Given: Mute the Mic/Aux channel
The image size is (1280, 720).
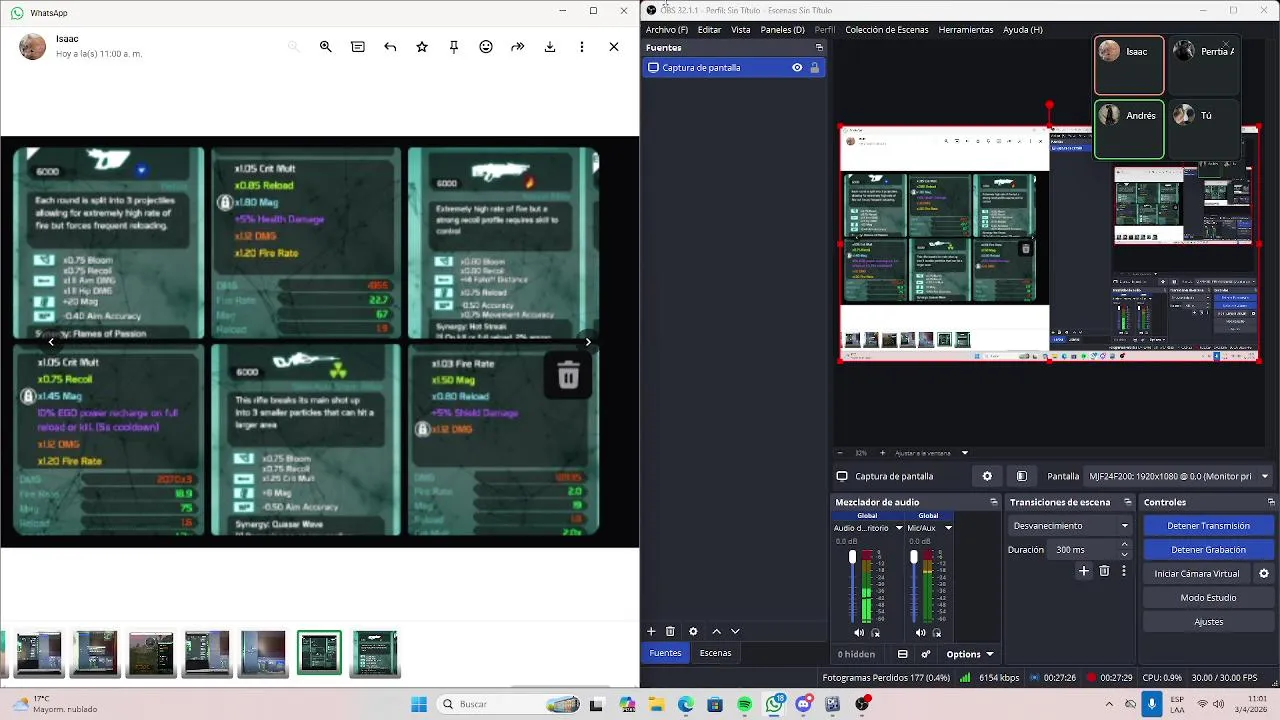Looking at the screenshot, I should [920, 633].
